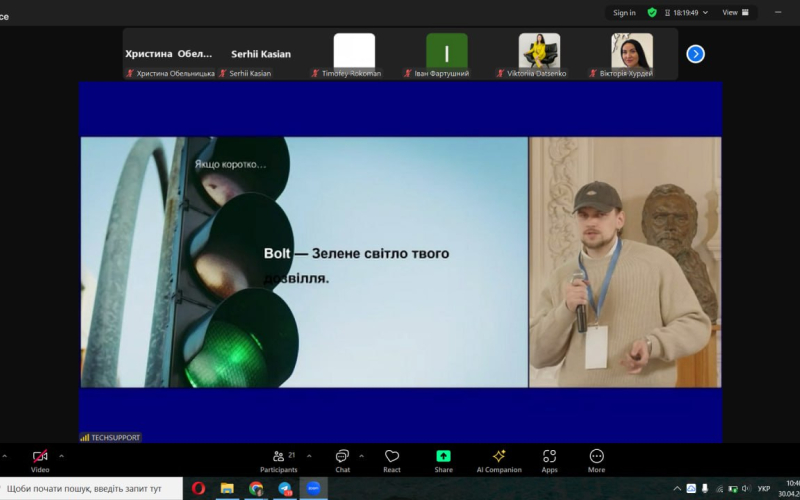The width and height of the screenshot is (800, 500).
Task: Click the microphone icon in the system tray
Action: 705,489
